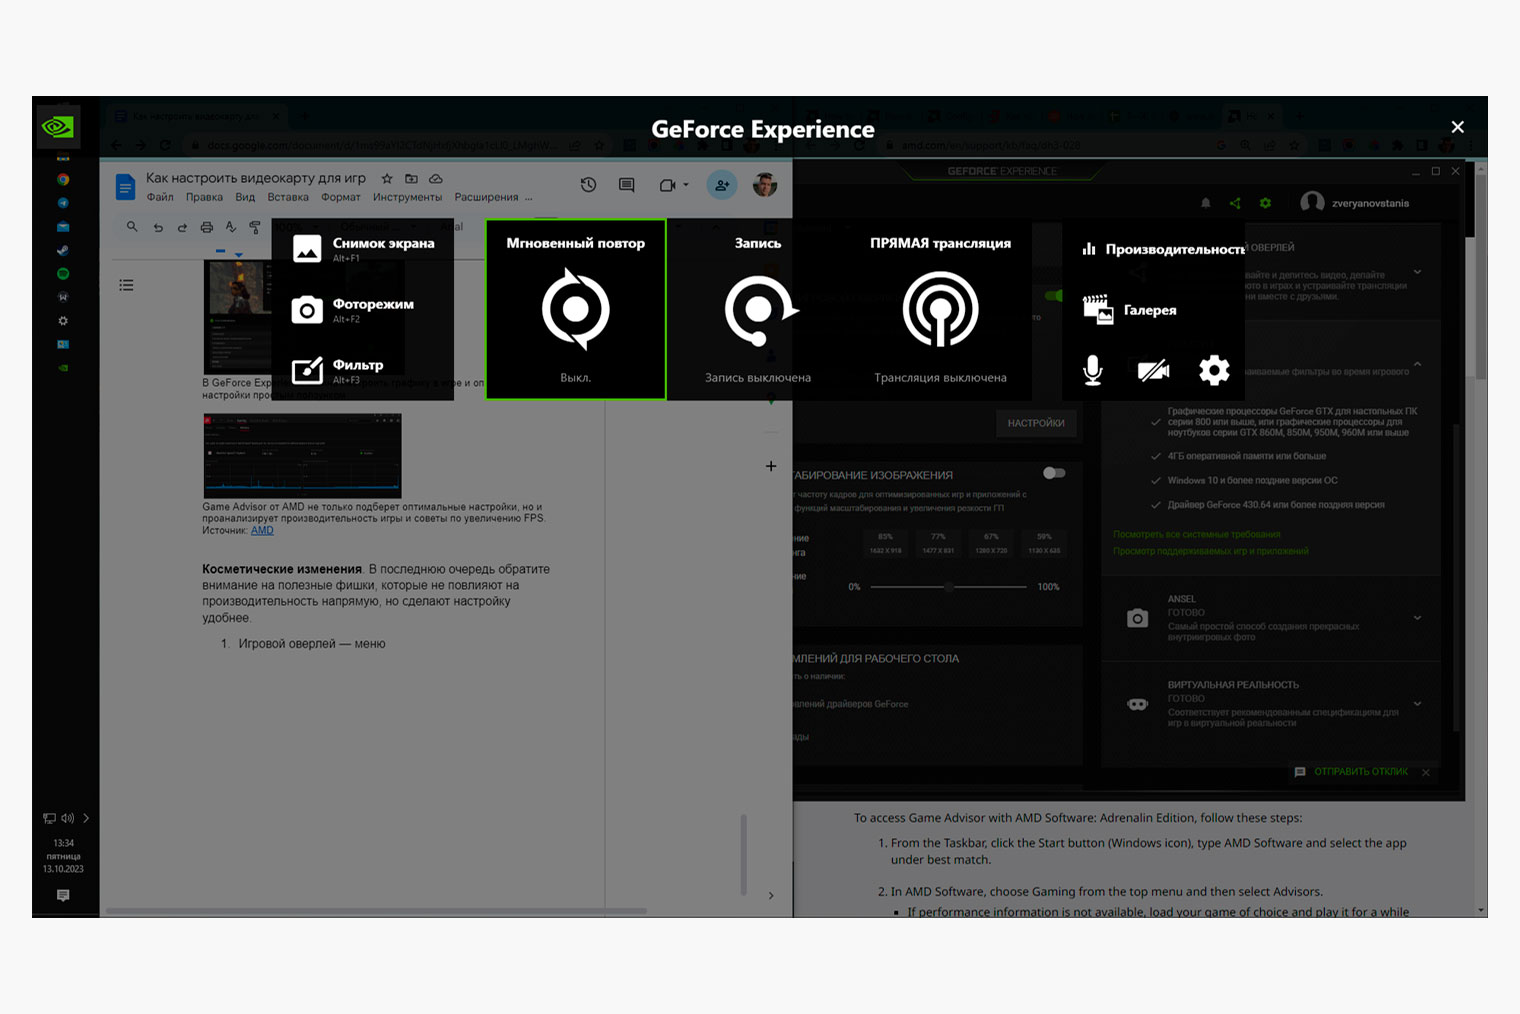Open the taskbar settings gear icon
Screen dimensions: 1520x1014
coord(63,321)
